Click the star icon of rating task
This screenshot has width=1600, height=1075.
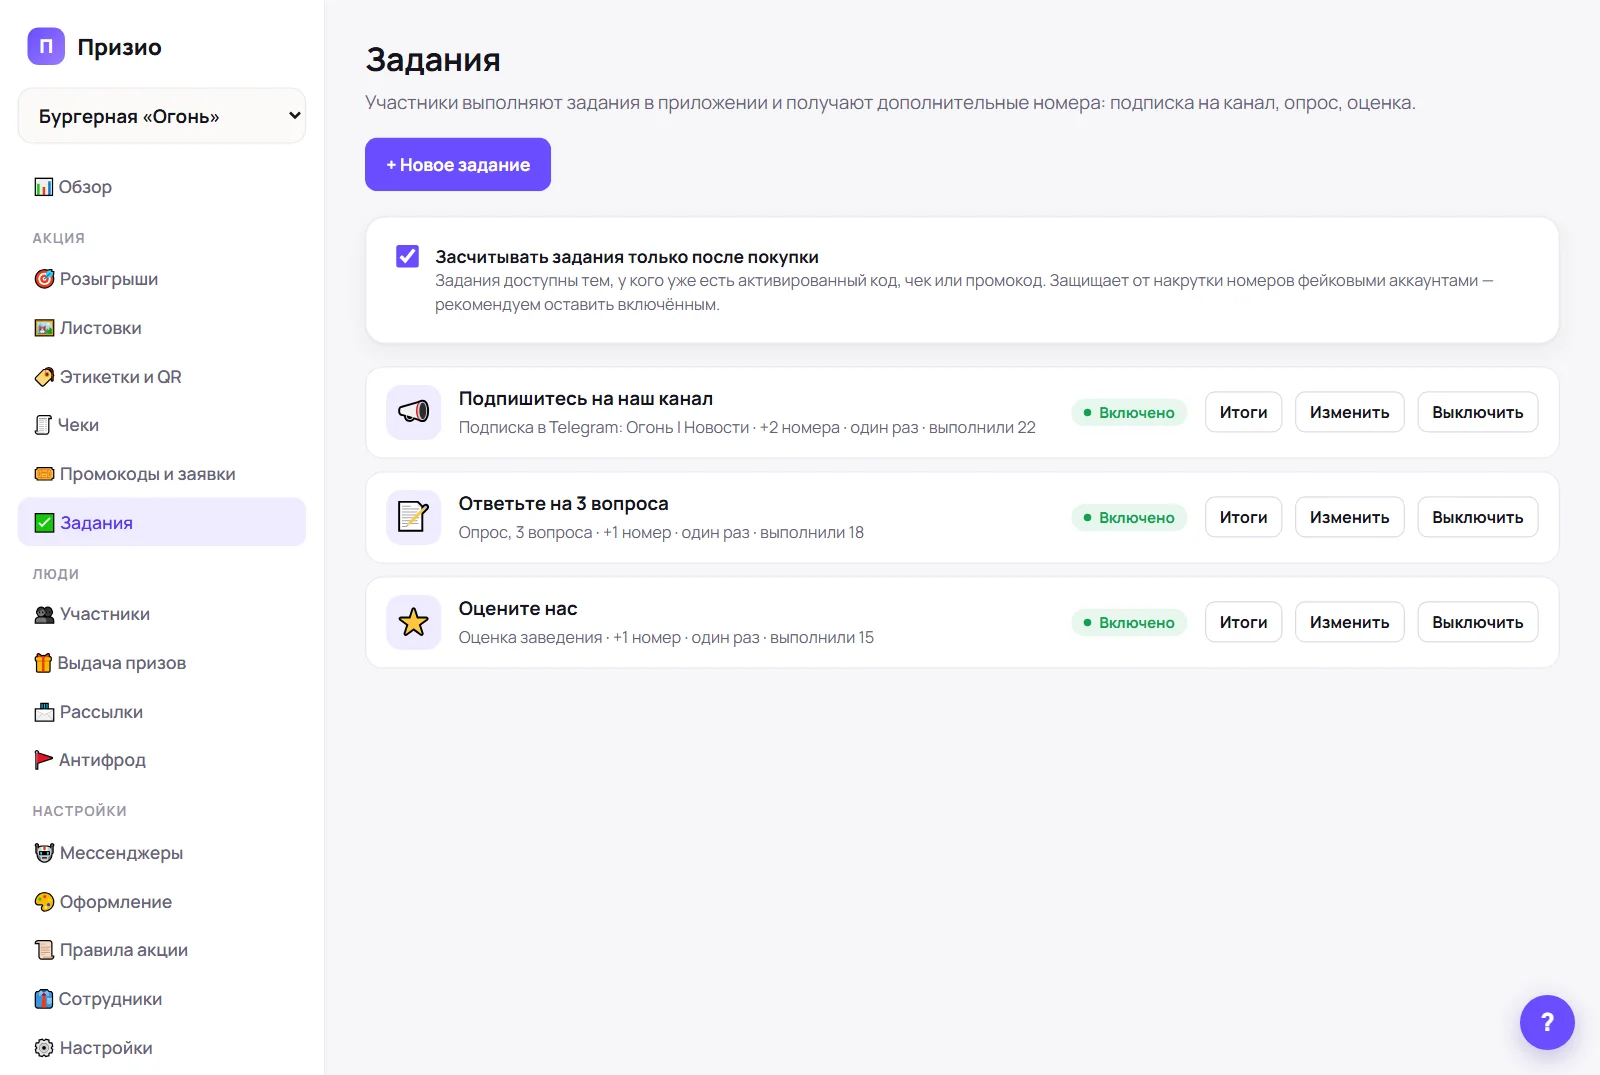tap(414, 622)
